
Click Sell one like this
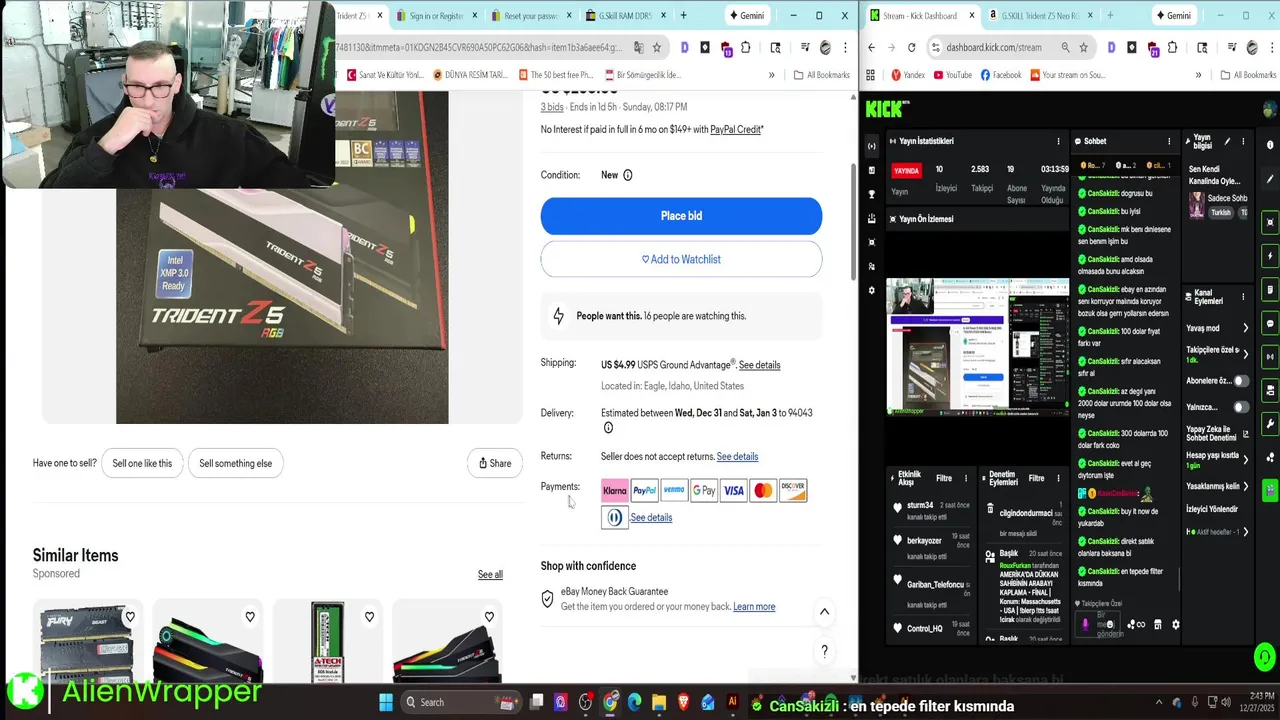click(x=142, y=463)
